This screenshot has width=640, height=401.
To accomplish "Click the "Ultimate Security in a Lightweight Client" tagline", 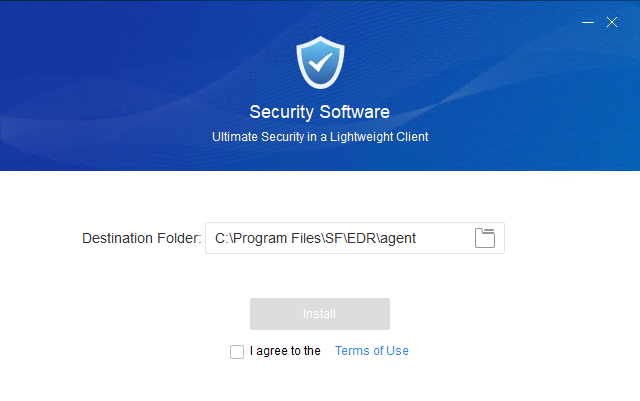I will (x=320, y=137).
